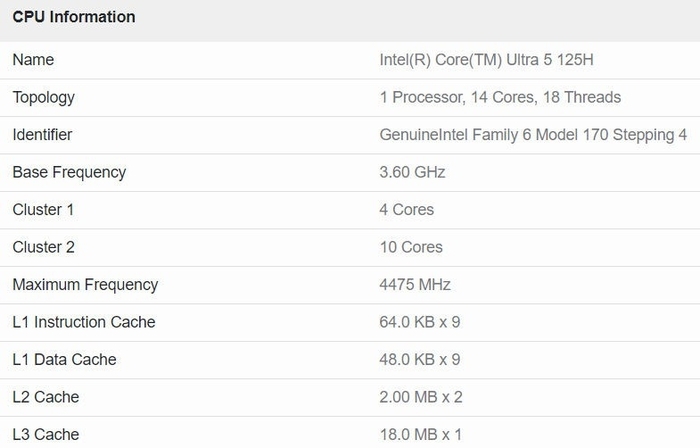Click the CPU Information header

[74, 17]
